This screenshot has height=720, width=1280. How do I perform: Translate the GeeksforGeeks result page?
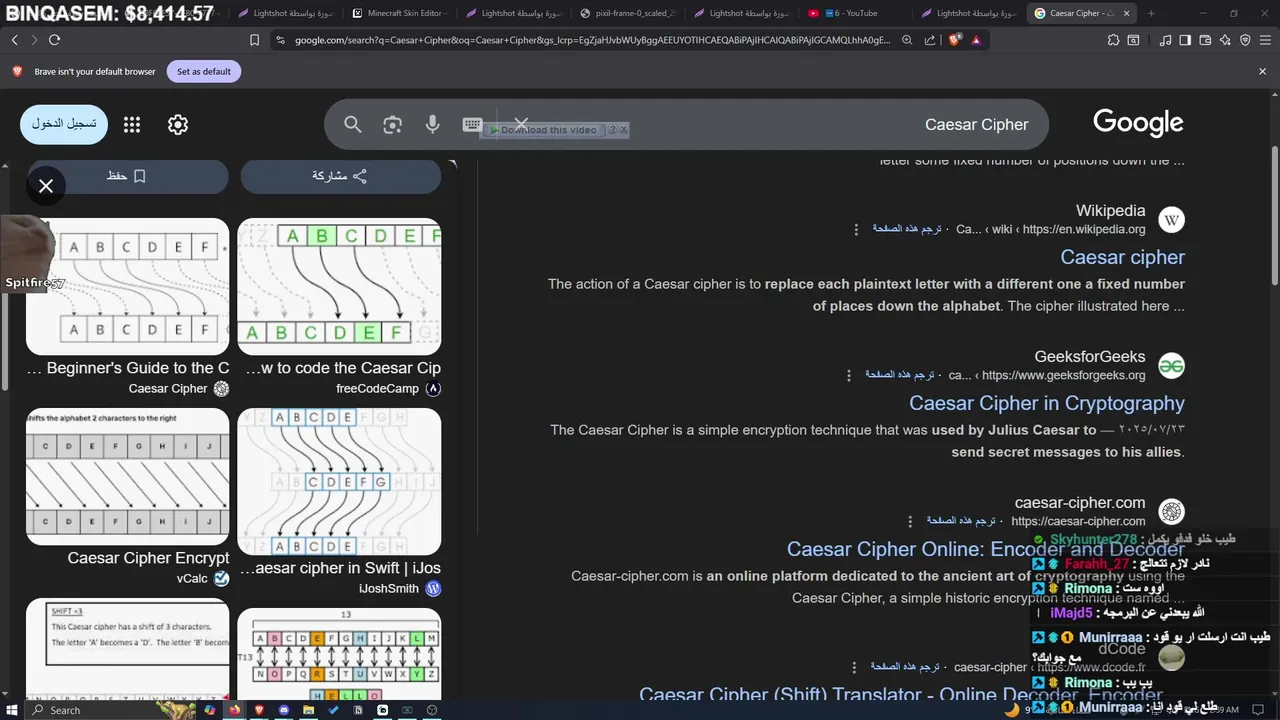click(899, 375)
